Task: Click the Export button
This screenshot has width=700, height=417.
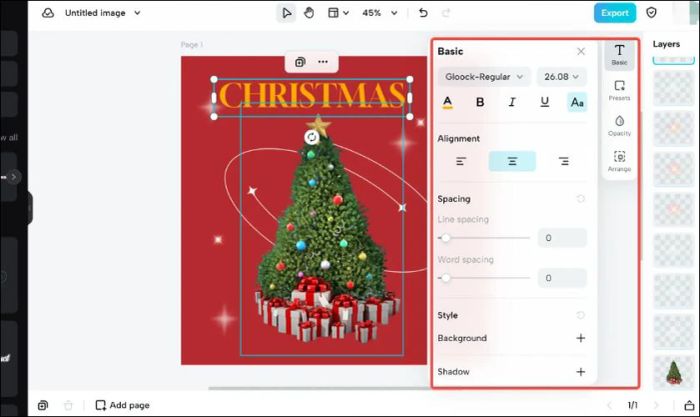Action: (x=614, y=13)
